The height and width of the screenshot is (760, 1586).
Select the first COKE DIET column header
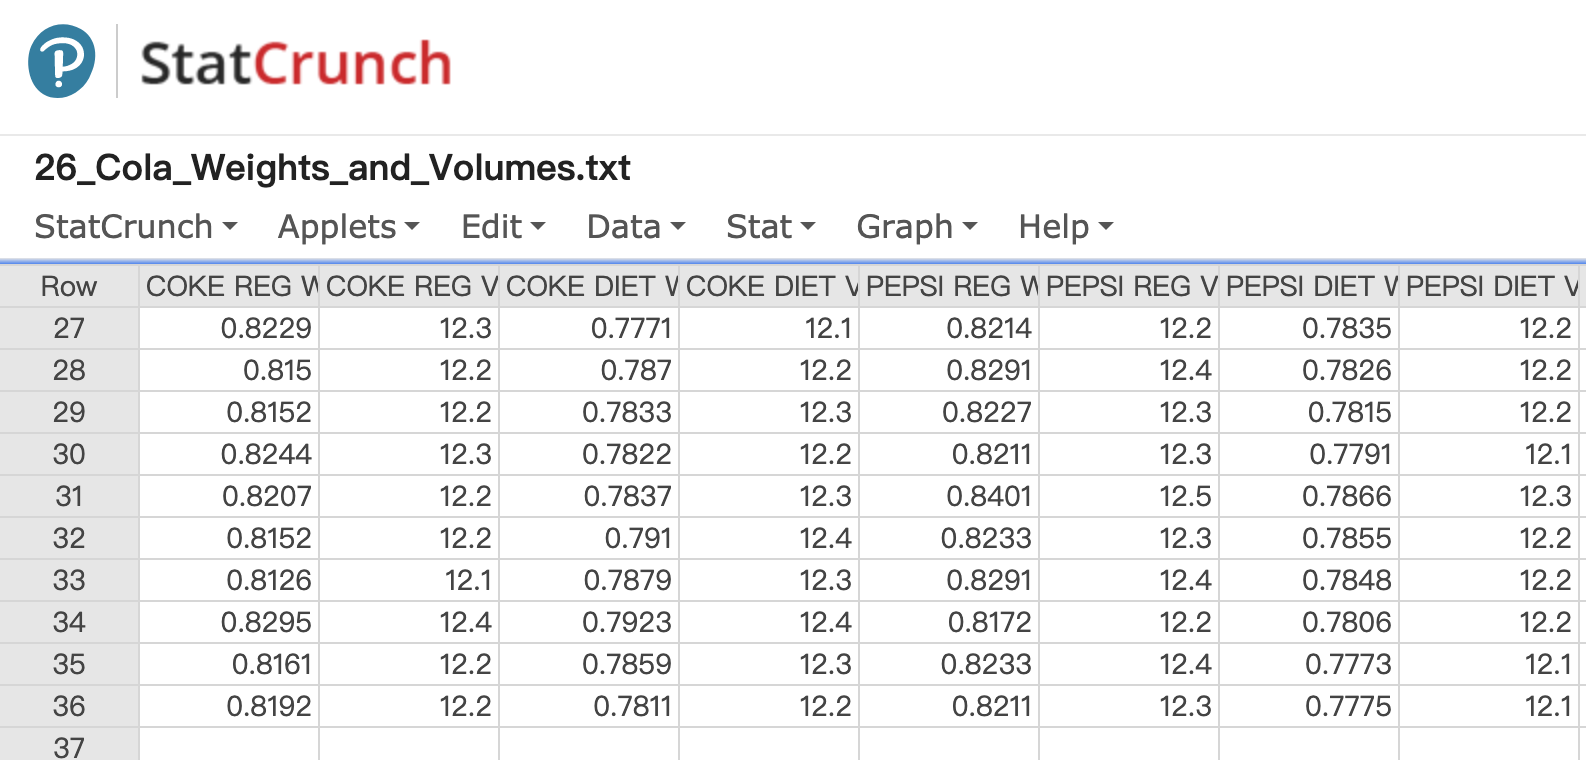589,286
